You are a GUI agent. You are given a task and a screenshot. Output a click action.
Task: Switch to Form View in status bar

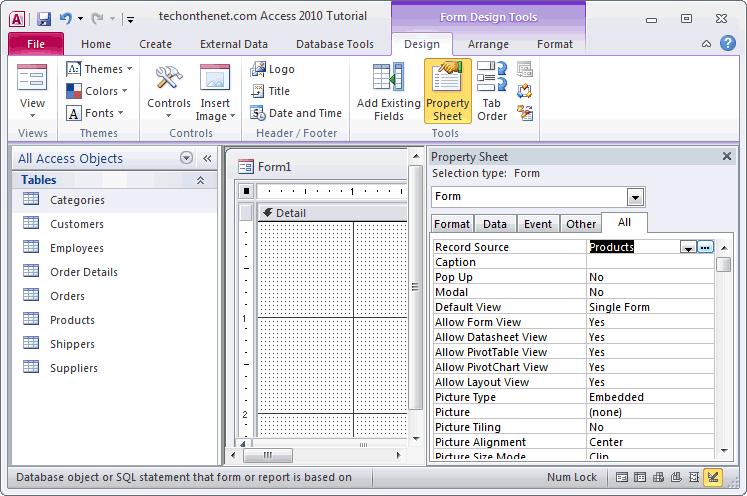point(623,478)
